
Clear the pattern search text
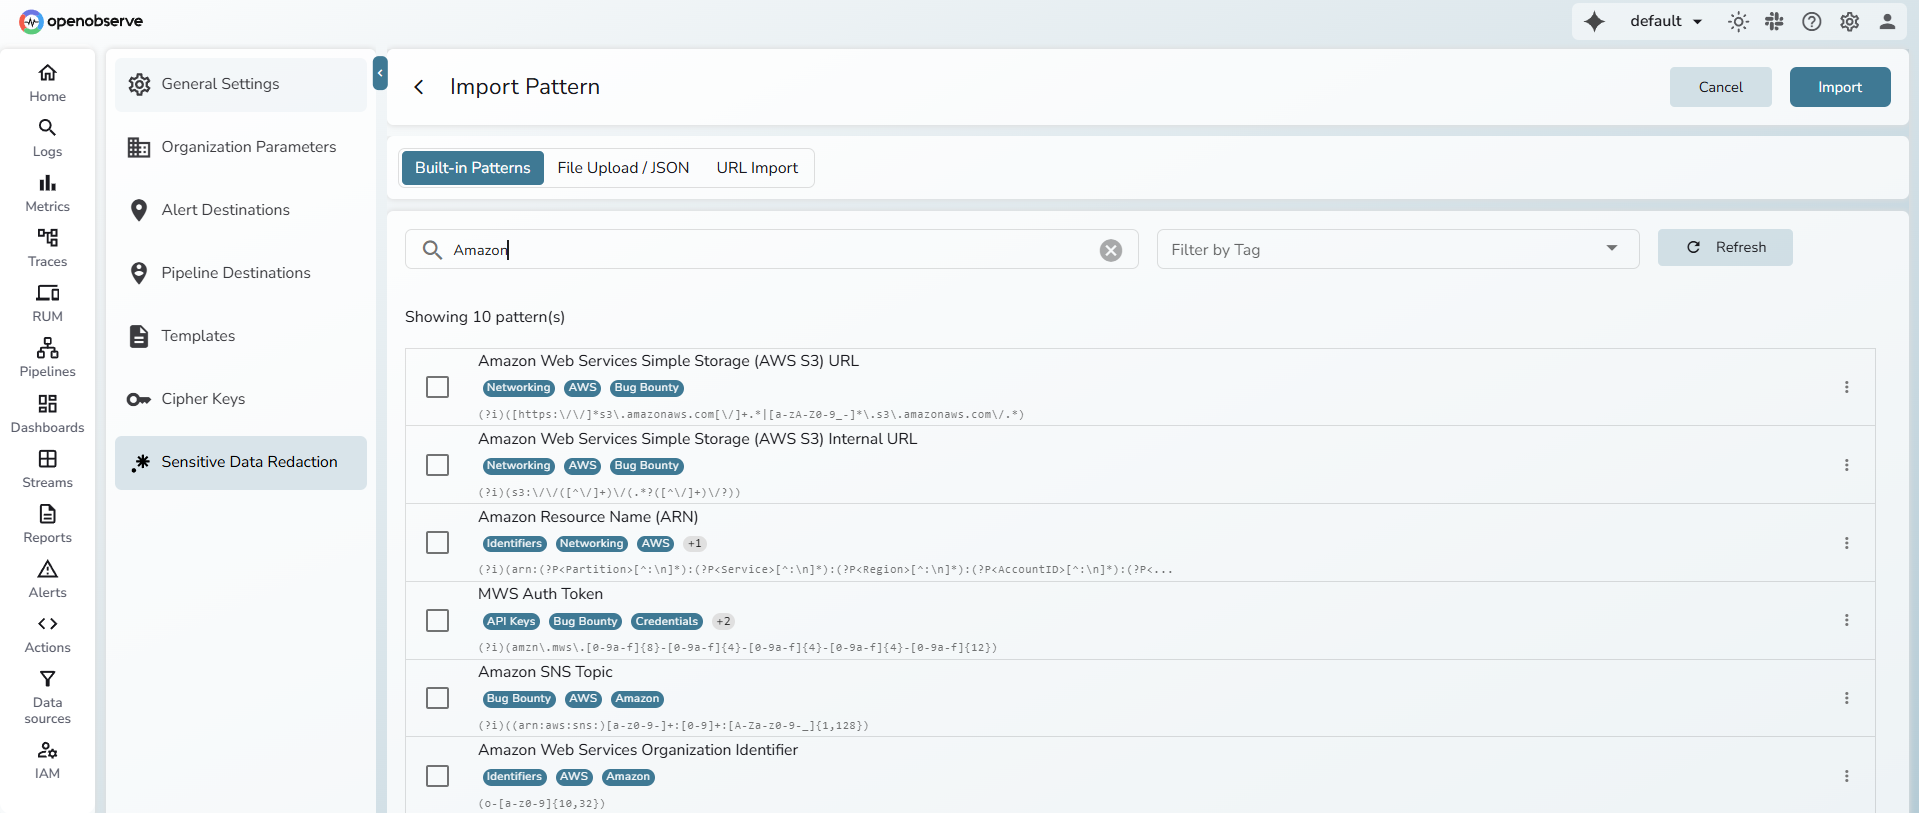[1110, 250]
